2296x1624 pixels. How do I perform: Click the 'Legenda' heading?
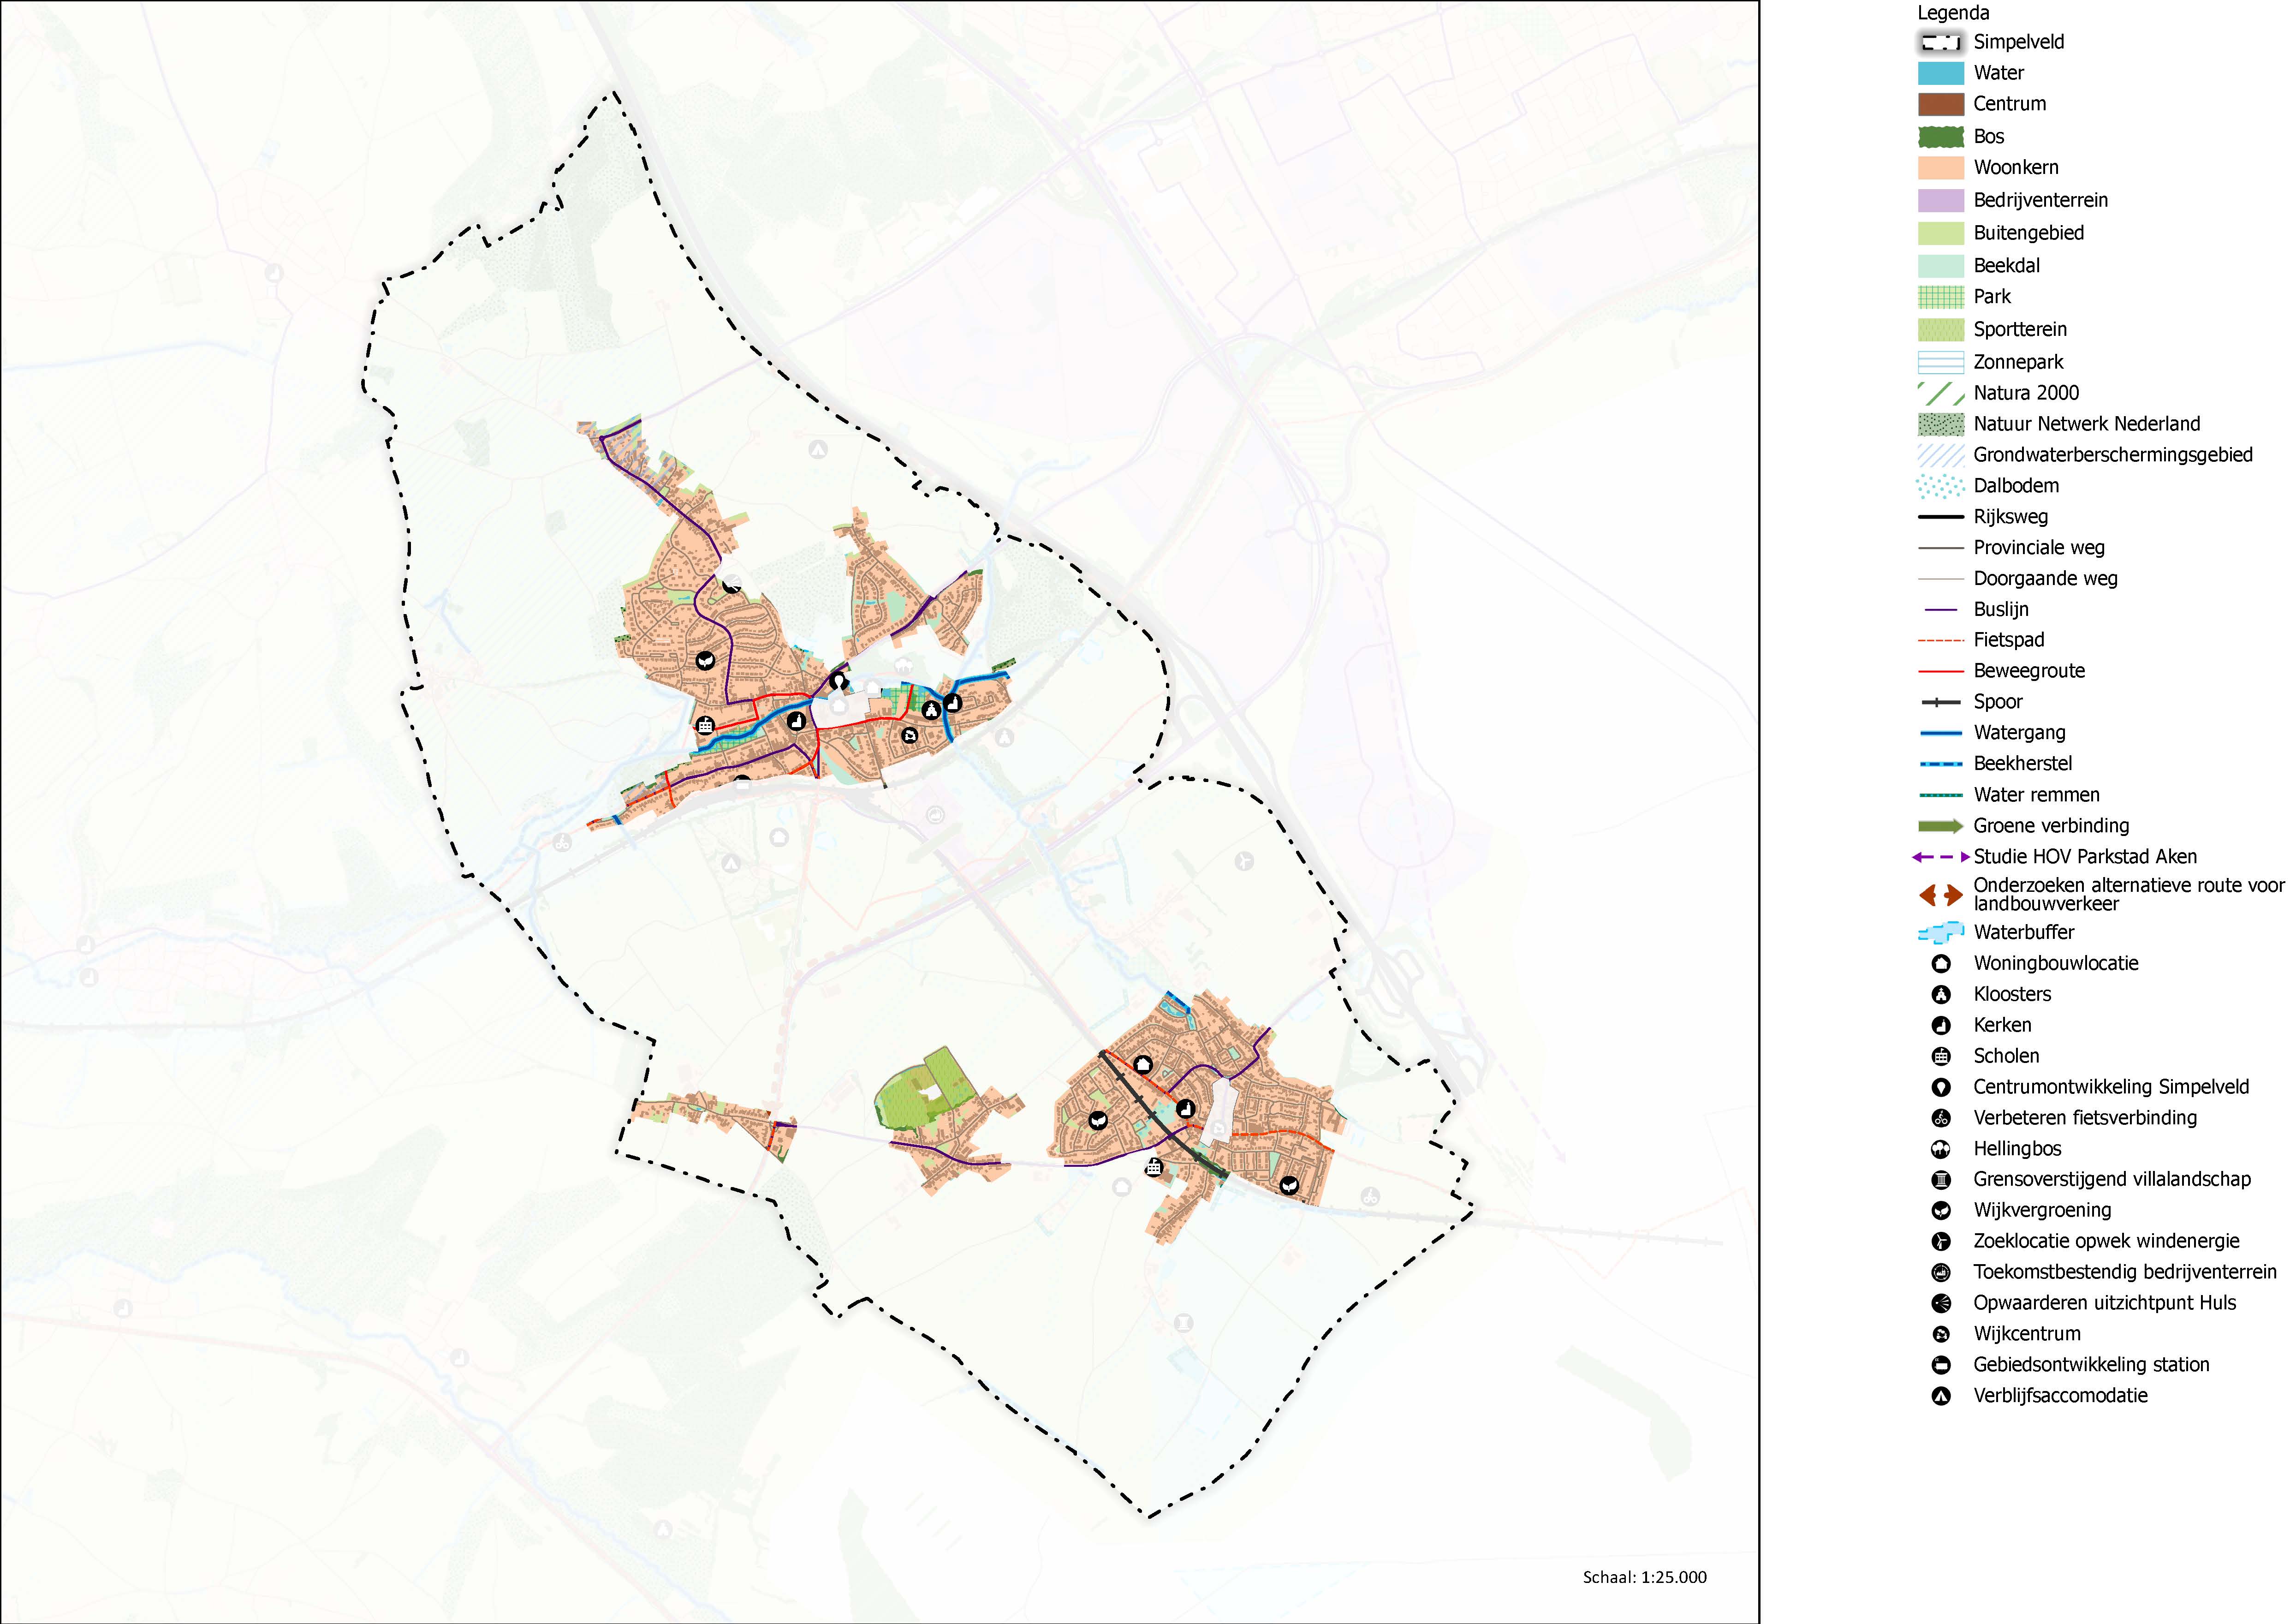(1953, 13)
